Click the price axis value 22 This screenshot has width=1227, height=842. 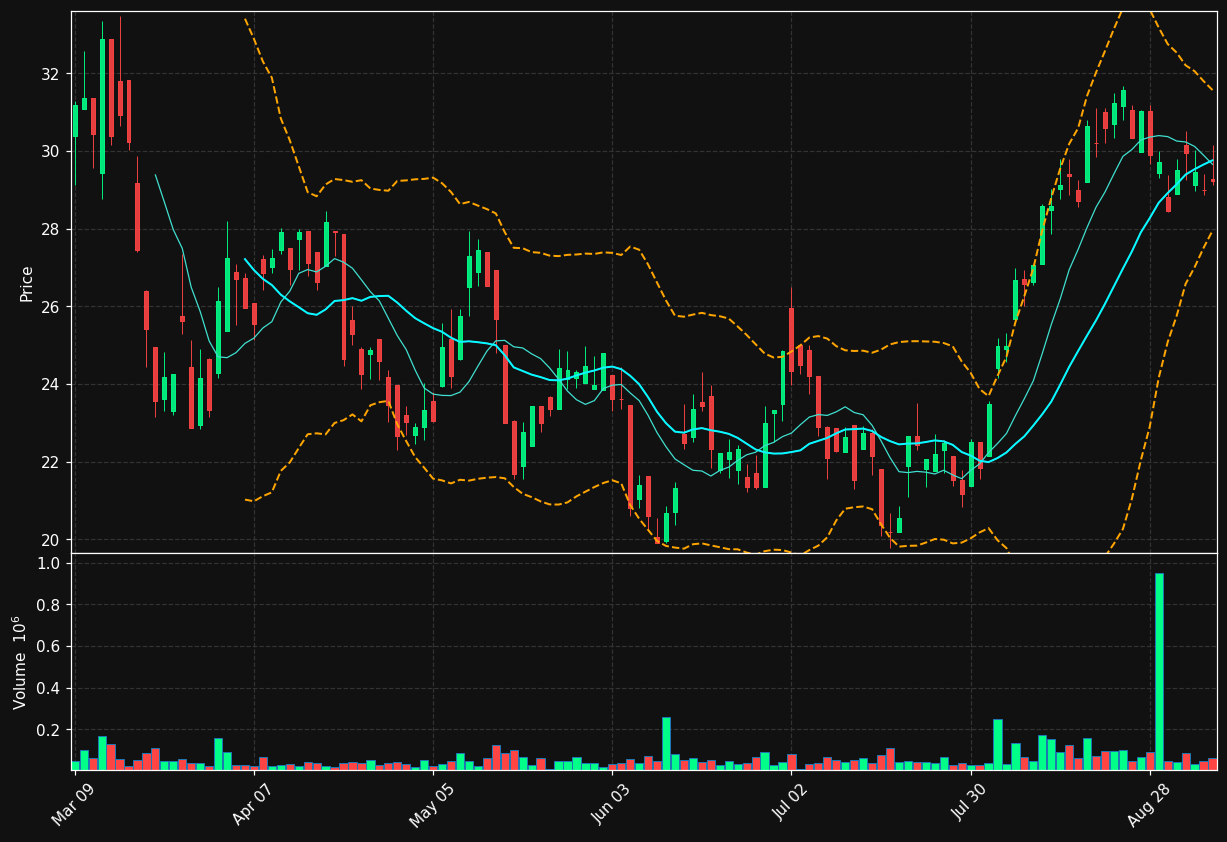coord(51,462)
